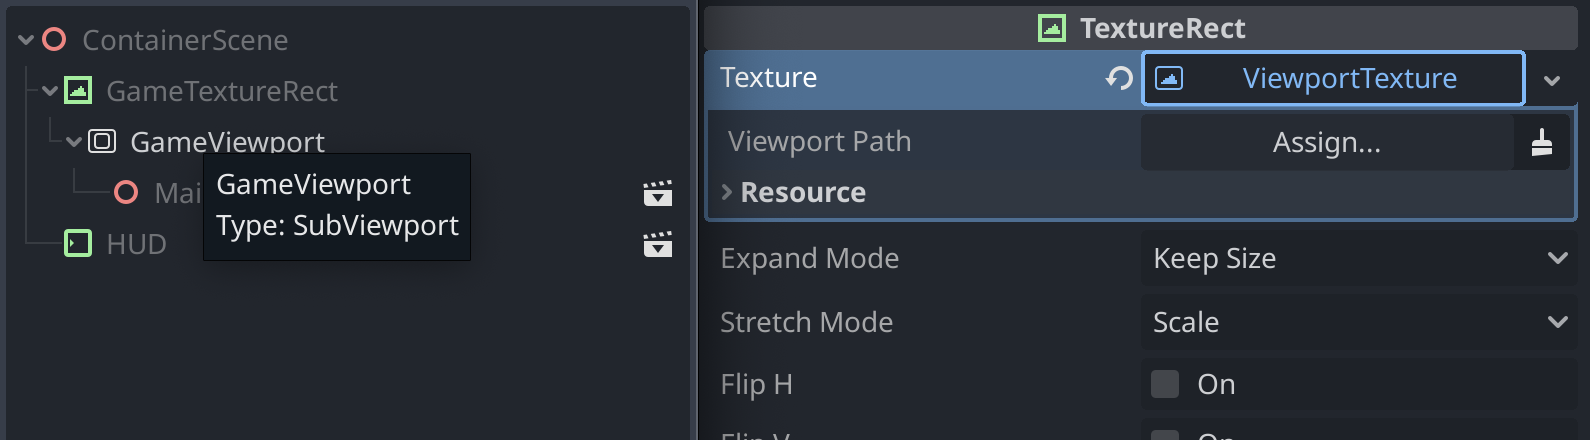Open the Stretch Mode dropdown

(1359, 322)
